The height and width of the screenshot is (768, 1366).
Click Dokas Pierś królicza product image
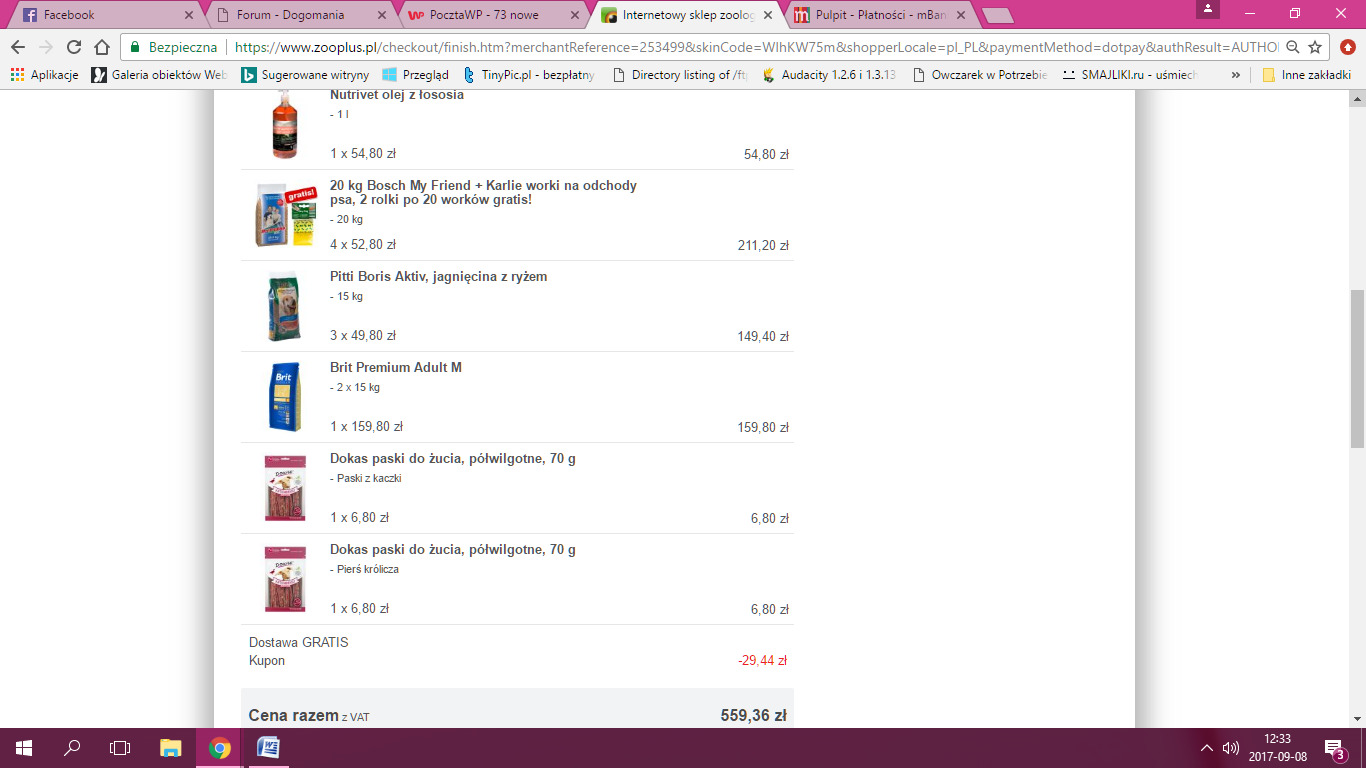[x=285, y=579]
